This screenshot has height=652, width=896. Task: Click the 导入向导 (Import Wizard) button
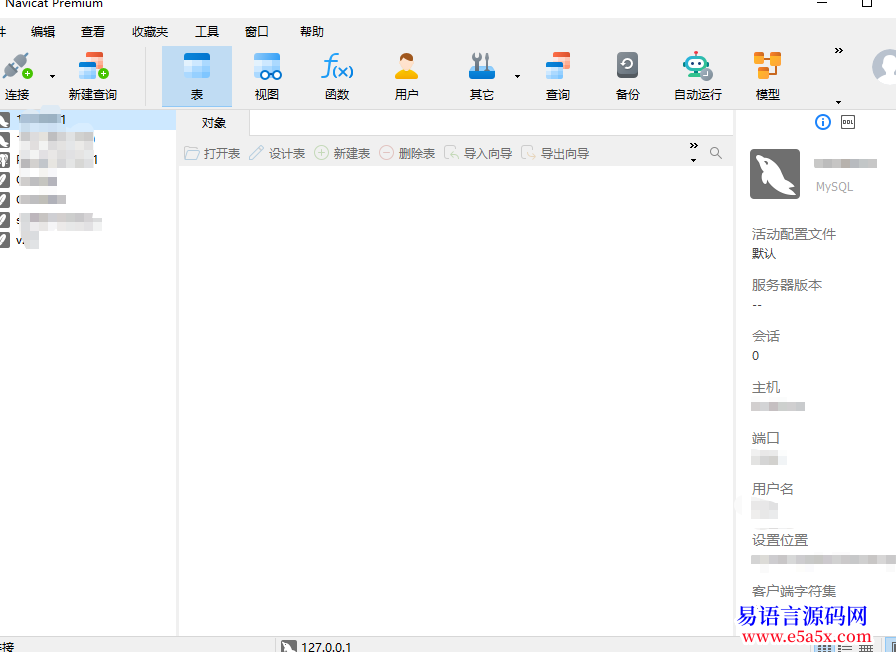(x=478, y=153)
